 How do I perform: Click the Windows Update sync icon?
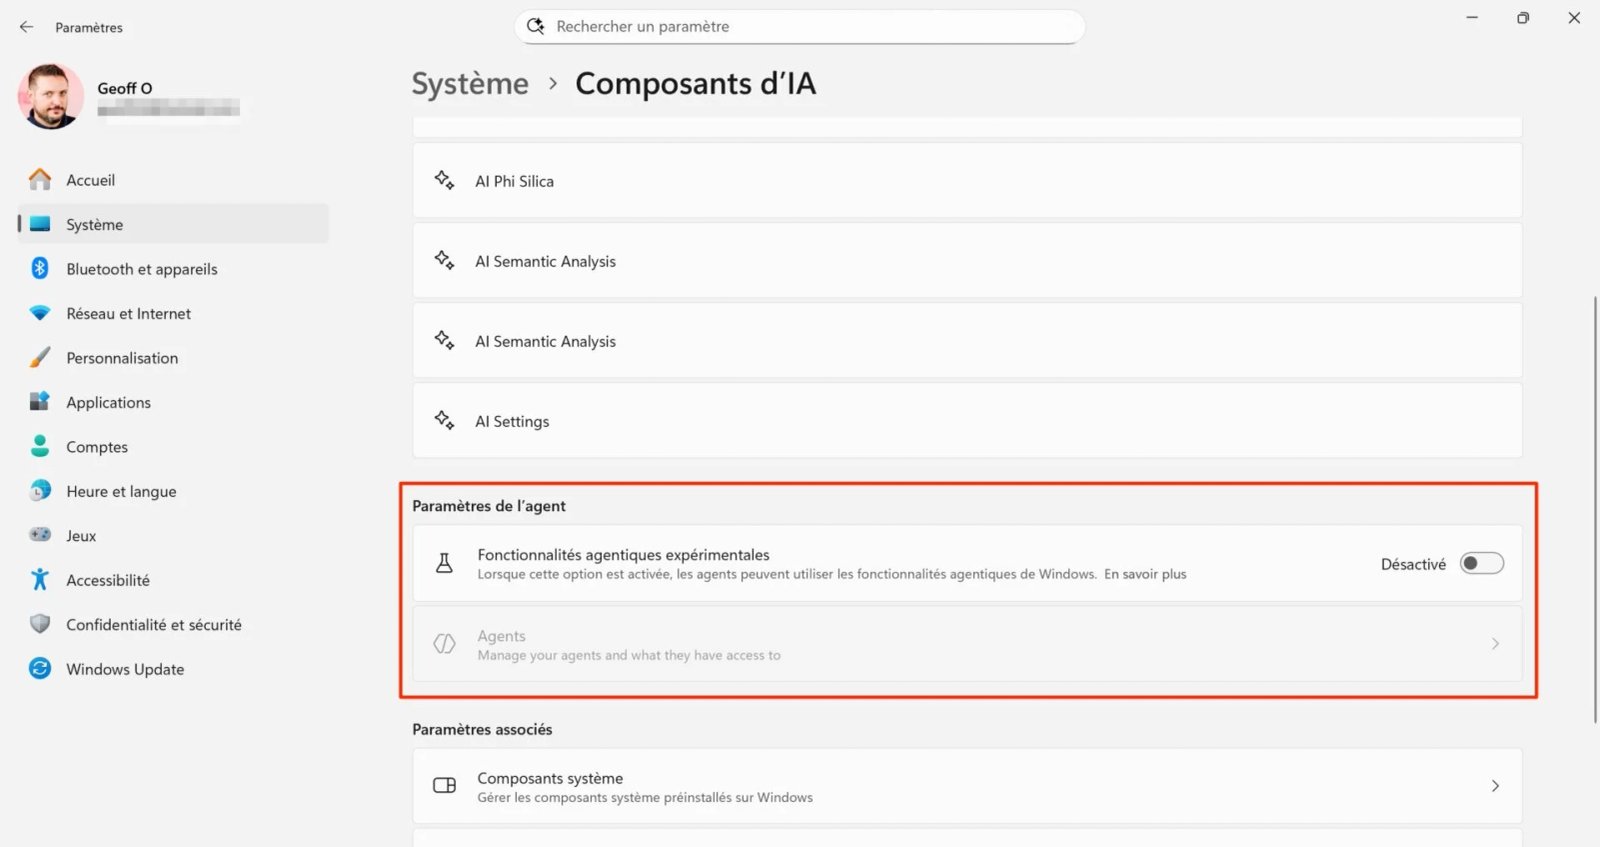point(40,668)
